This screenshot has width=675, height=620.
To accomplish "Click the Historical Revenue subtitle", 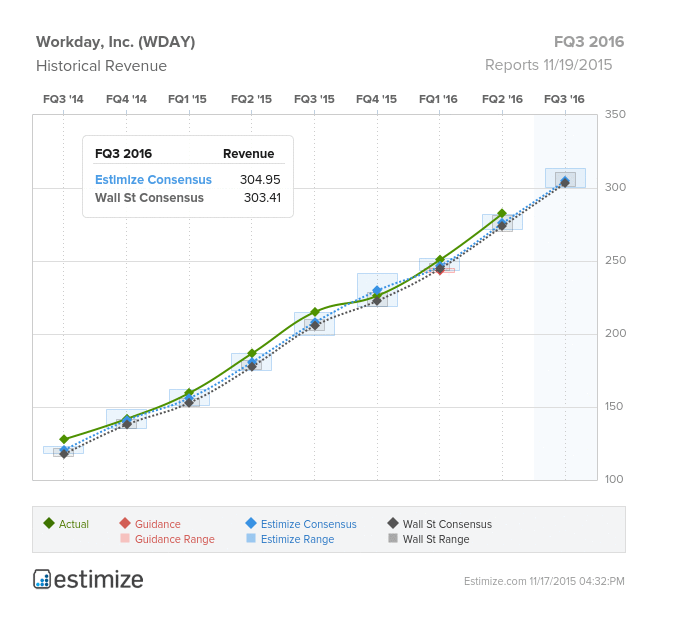I will coord(101,66).
